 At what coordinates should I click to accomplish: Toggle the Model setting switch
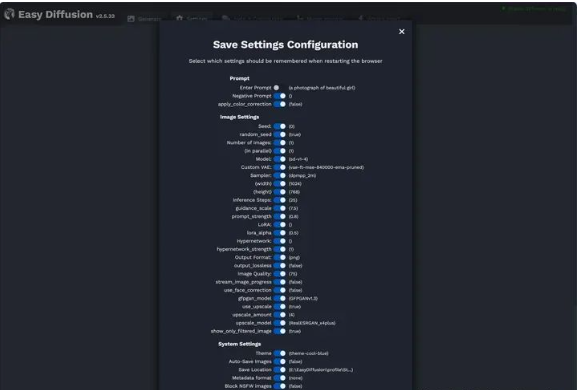(x=279, y=159)
